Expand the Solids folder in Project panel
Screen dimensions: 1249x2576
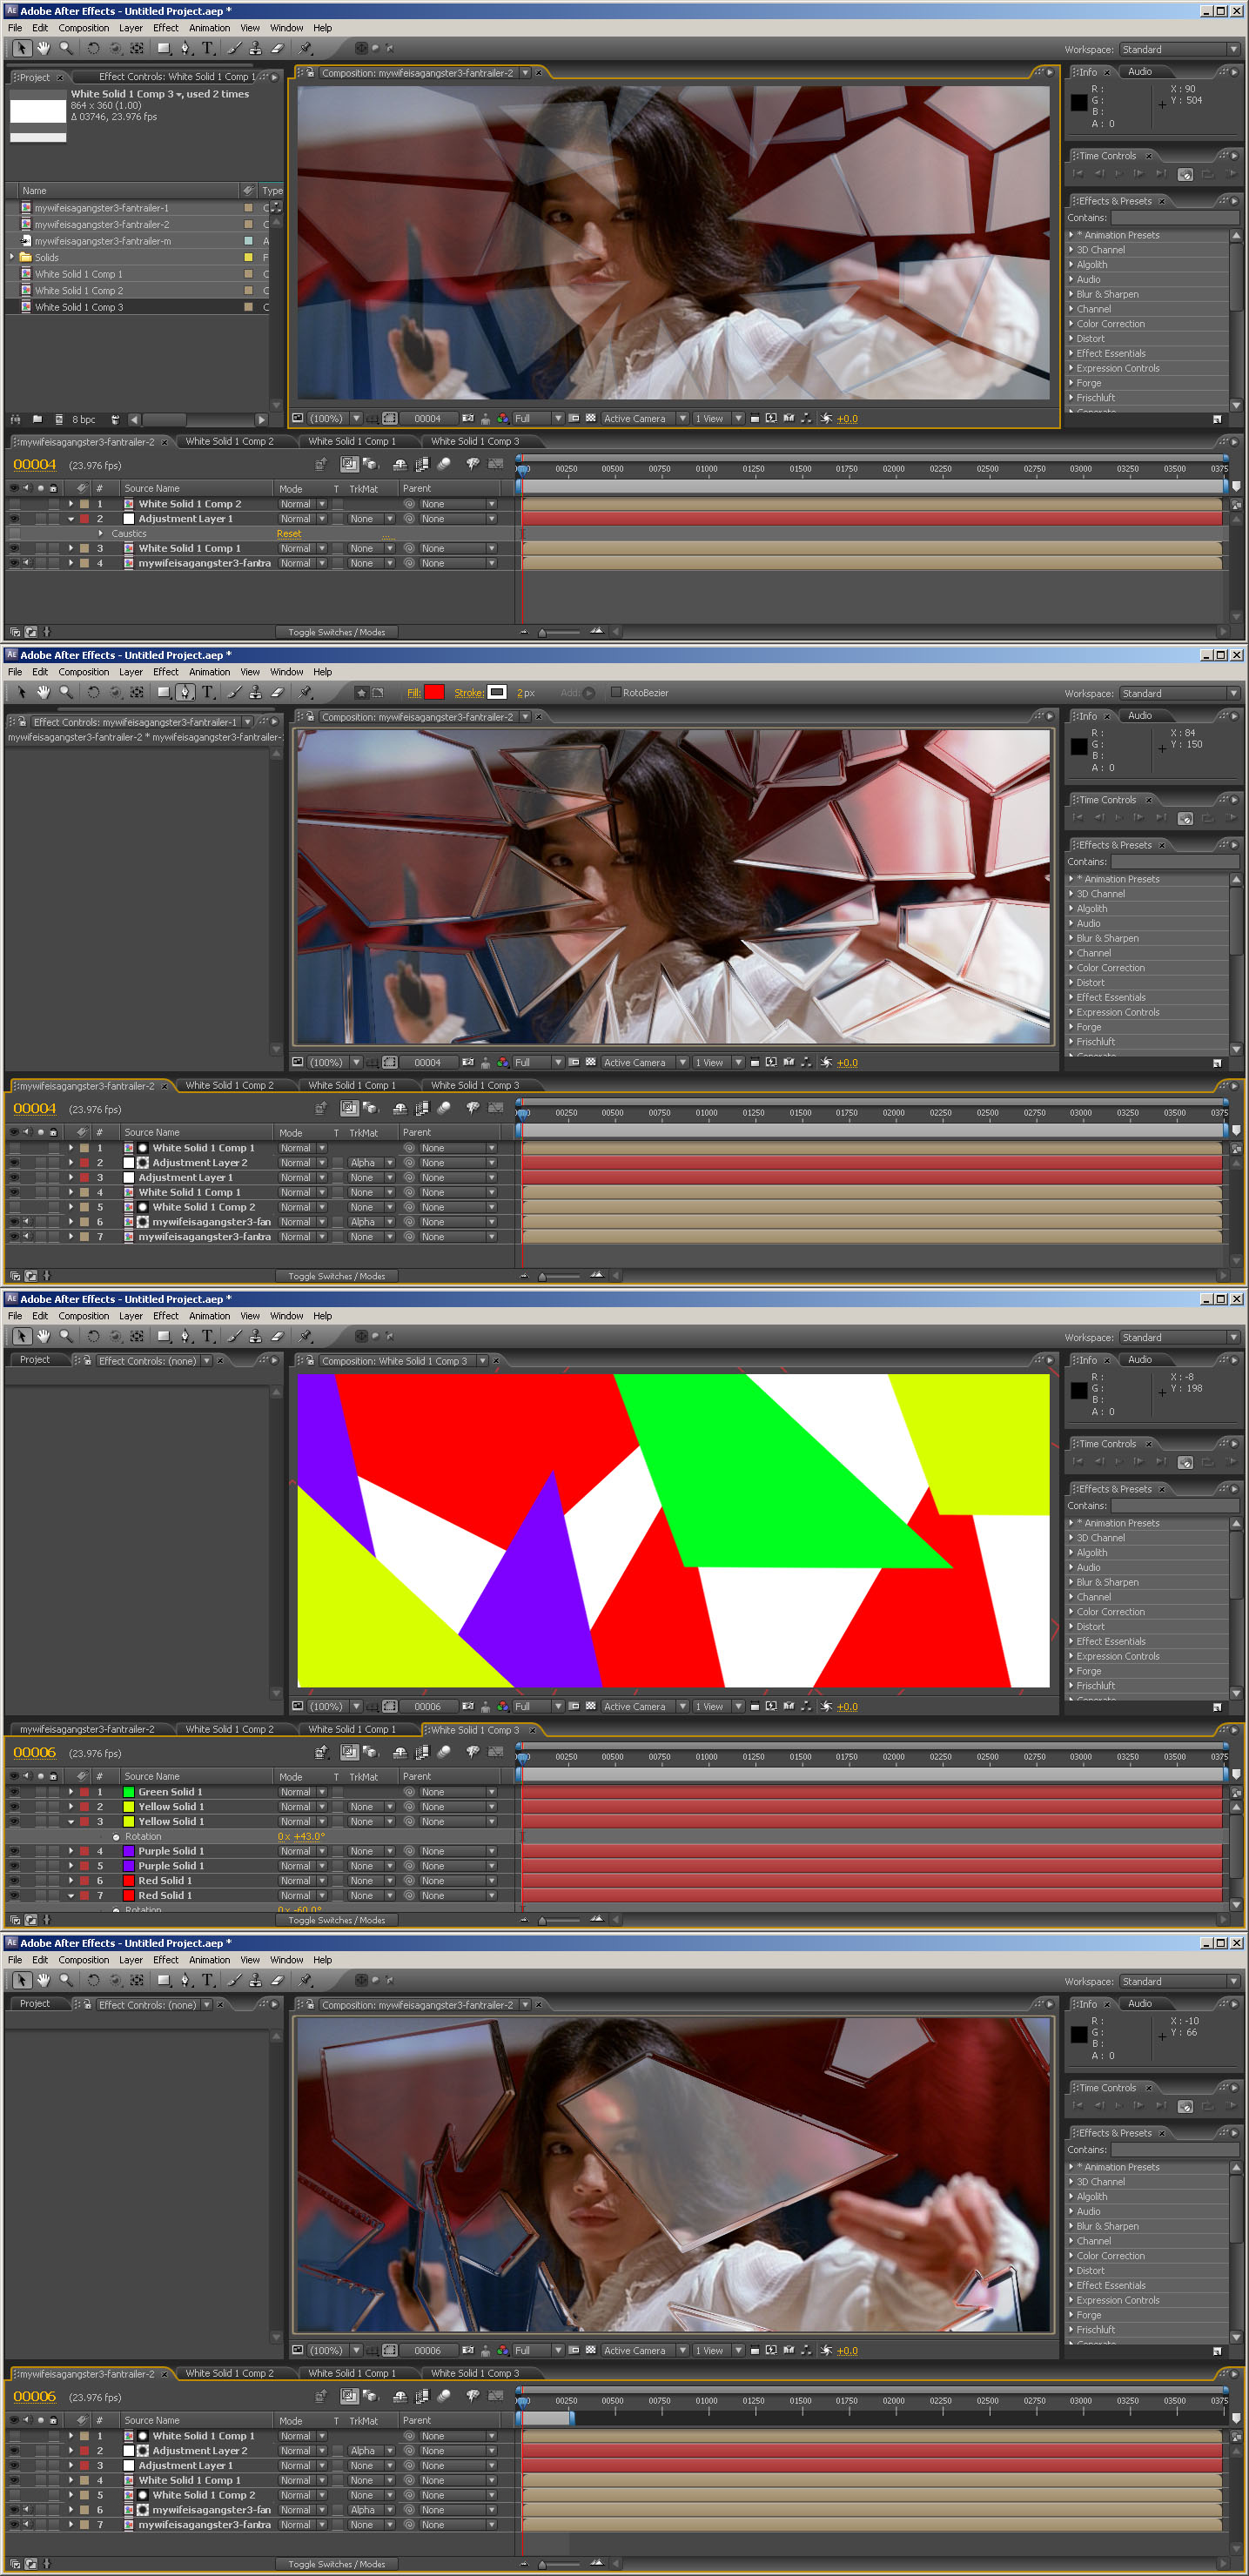tap(12, 257)
